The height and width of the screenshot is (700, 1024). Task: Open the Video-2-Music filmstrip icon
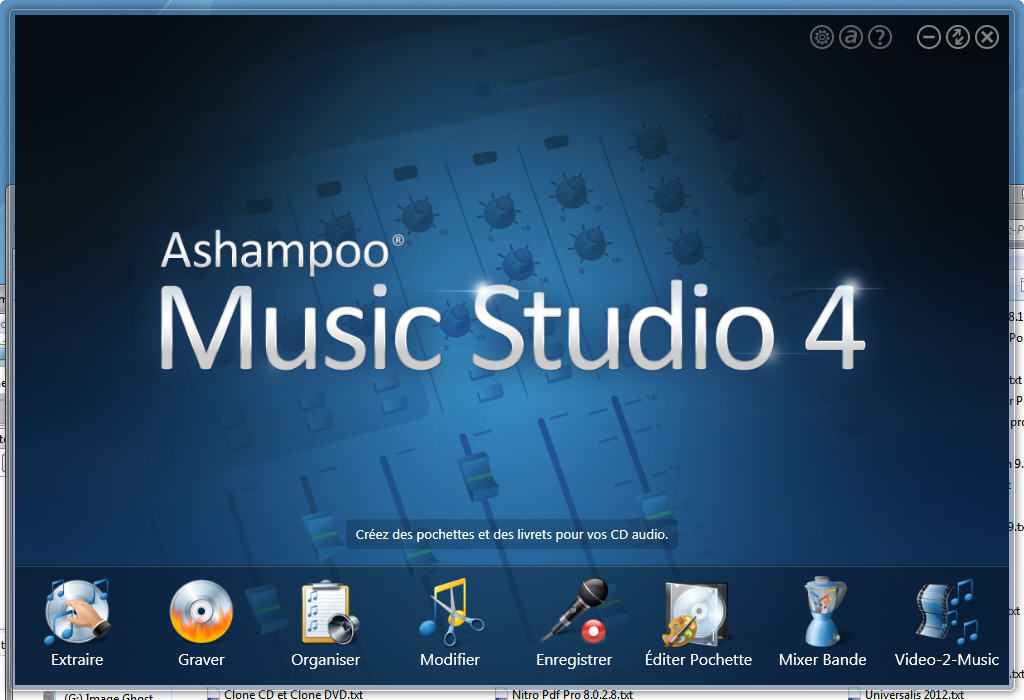click(946, 612)
